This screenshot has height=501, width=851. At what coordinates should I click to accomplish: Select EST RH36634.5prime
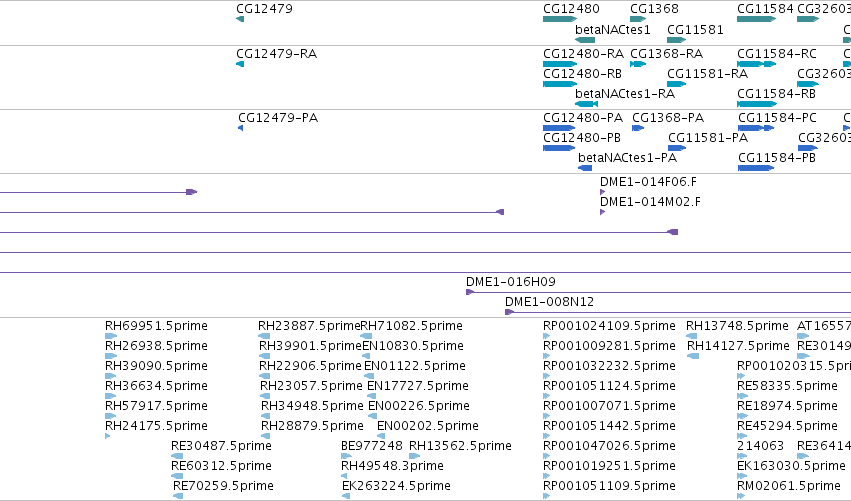click(156, 386)
